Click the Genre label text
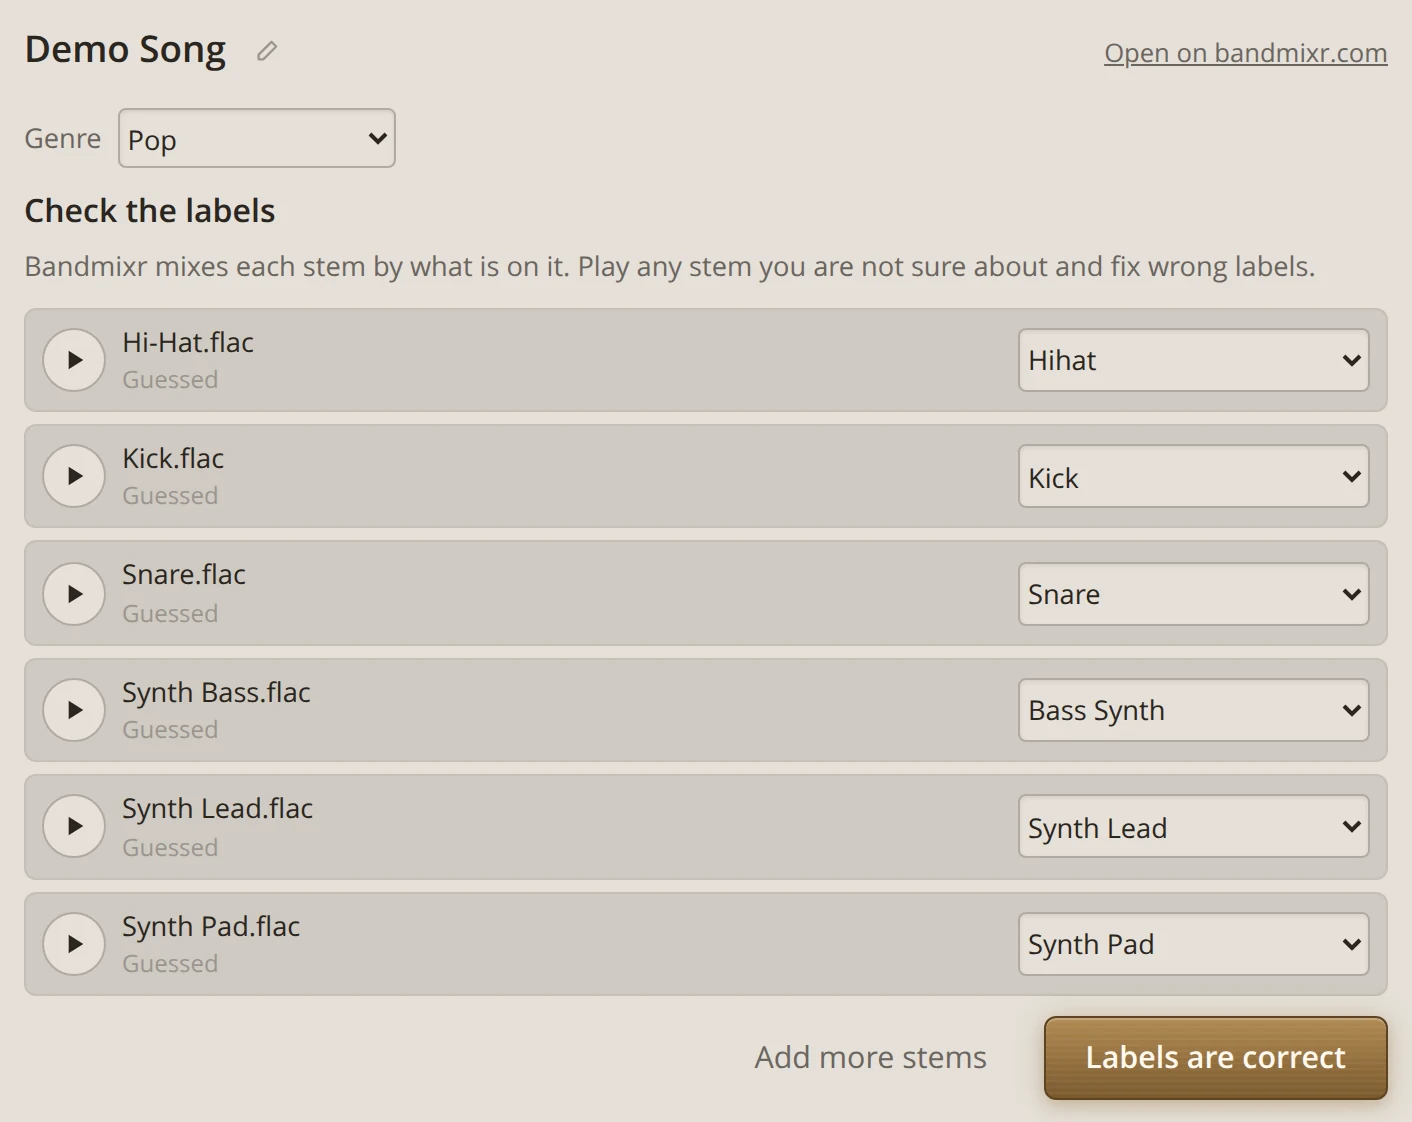Viewport: 1412px width, 1122px height. click(63, 138)
